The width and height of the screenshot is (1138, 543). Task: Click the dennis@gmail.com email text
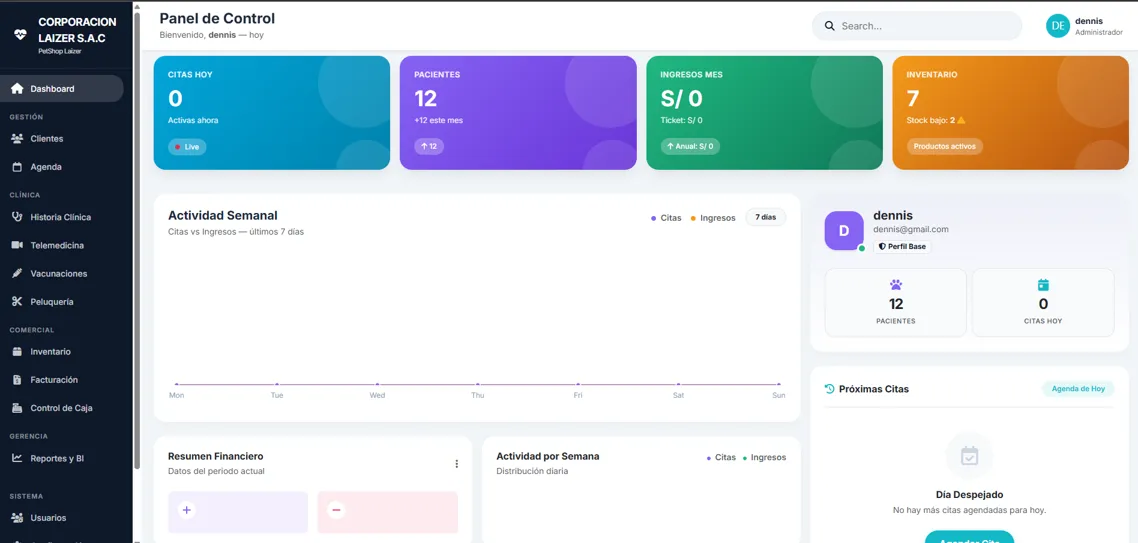point(911,229)
